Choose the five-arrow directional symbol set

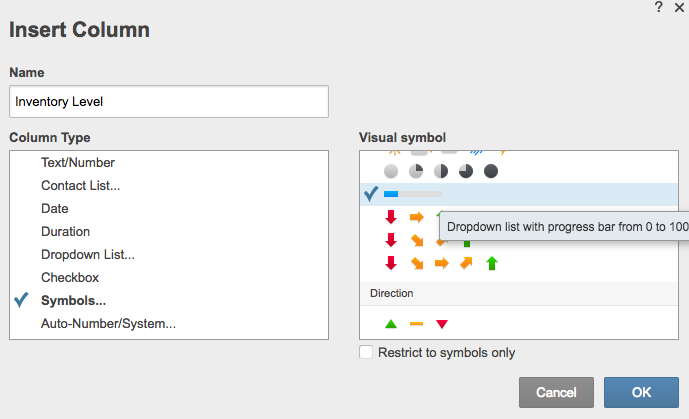pyautogui.click(x=441, y=264)
